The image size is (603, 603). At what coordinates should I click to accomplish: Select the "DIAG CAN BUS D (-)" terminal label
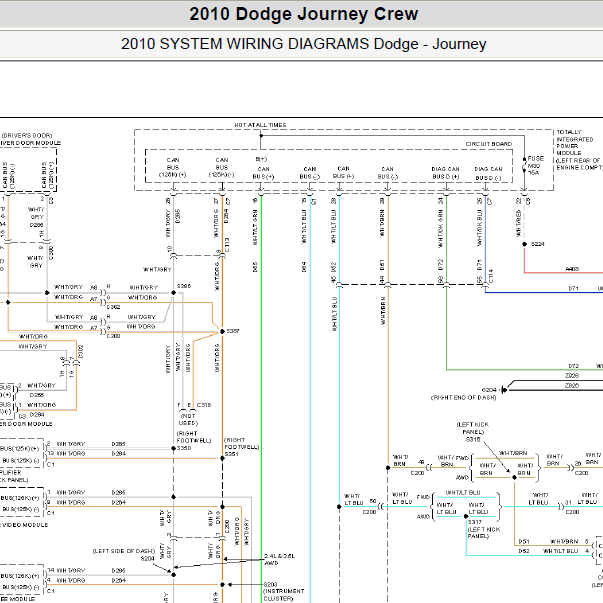tap(488, 173)
